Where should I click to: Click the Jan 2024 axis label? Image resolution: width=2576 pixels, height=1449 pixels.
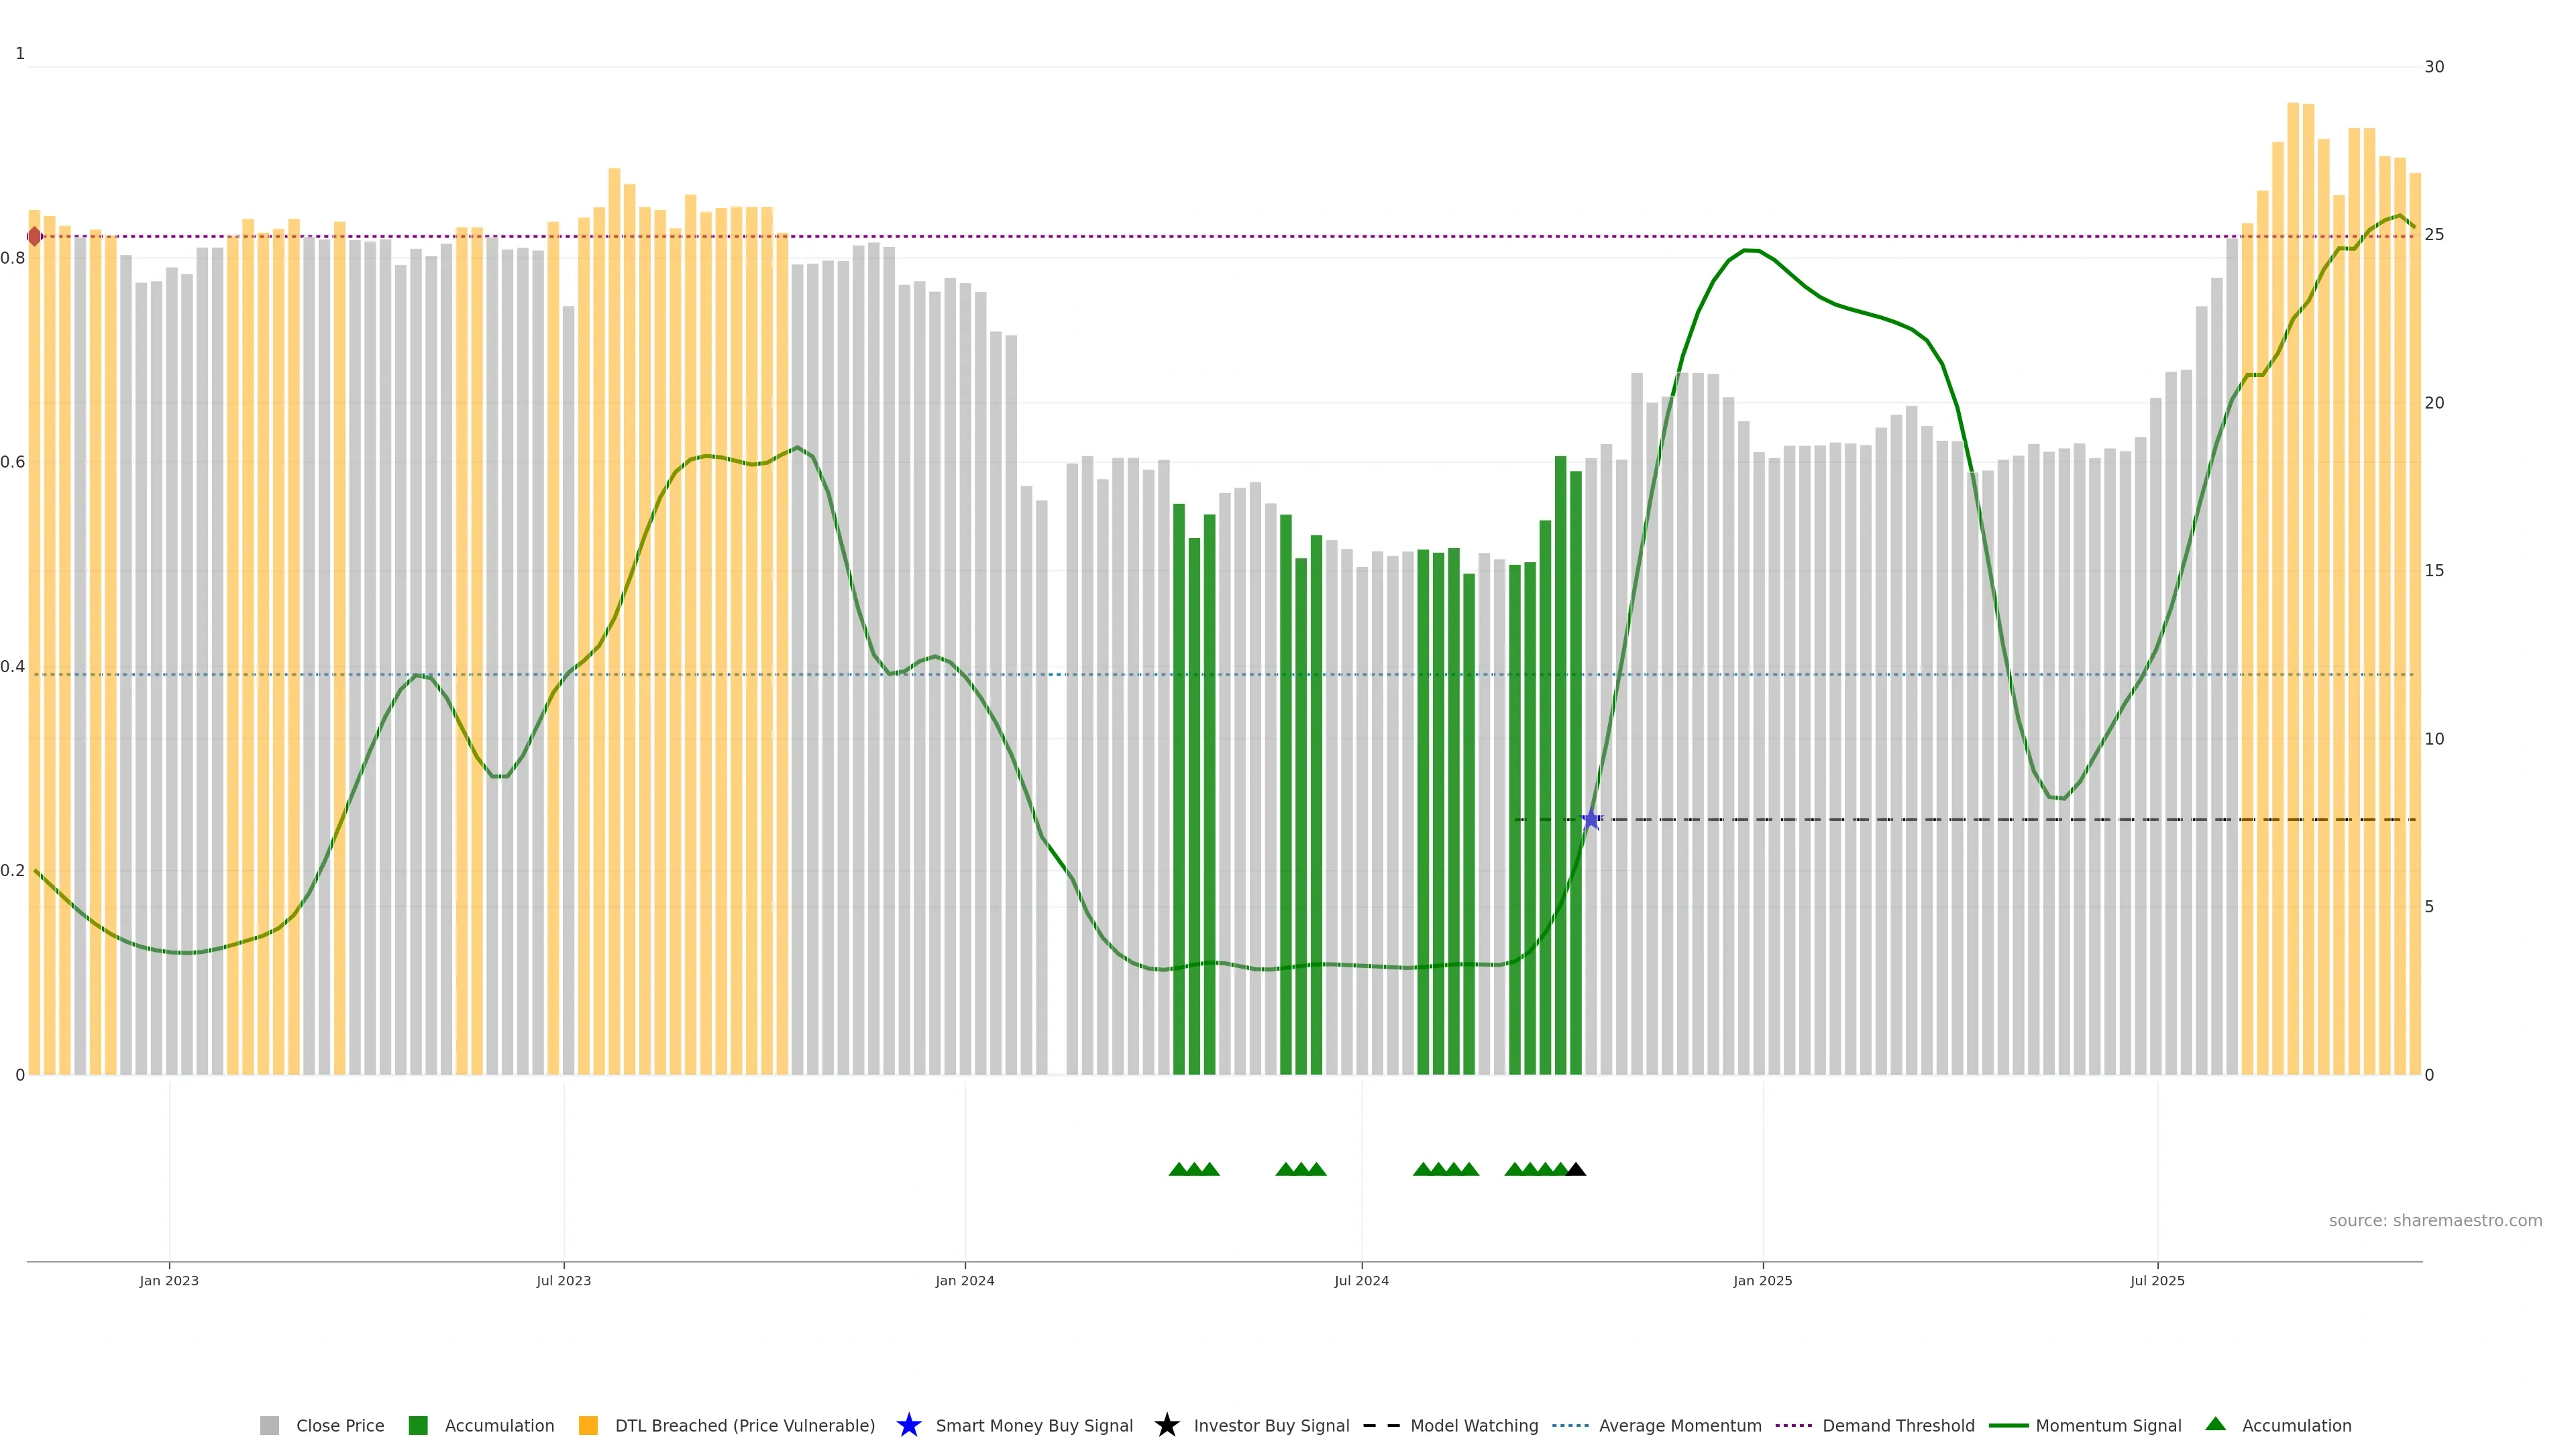[x=964, y=1280]
